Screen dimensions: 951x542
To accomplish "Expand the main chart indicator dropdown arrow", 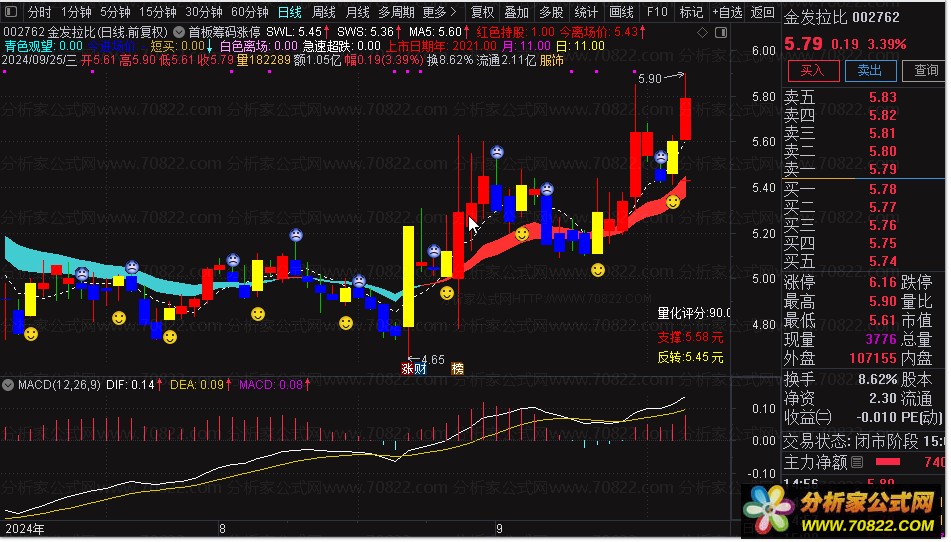I will [x=179, y=32].
